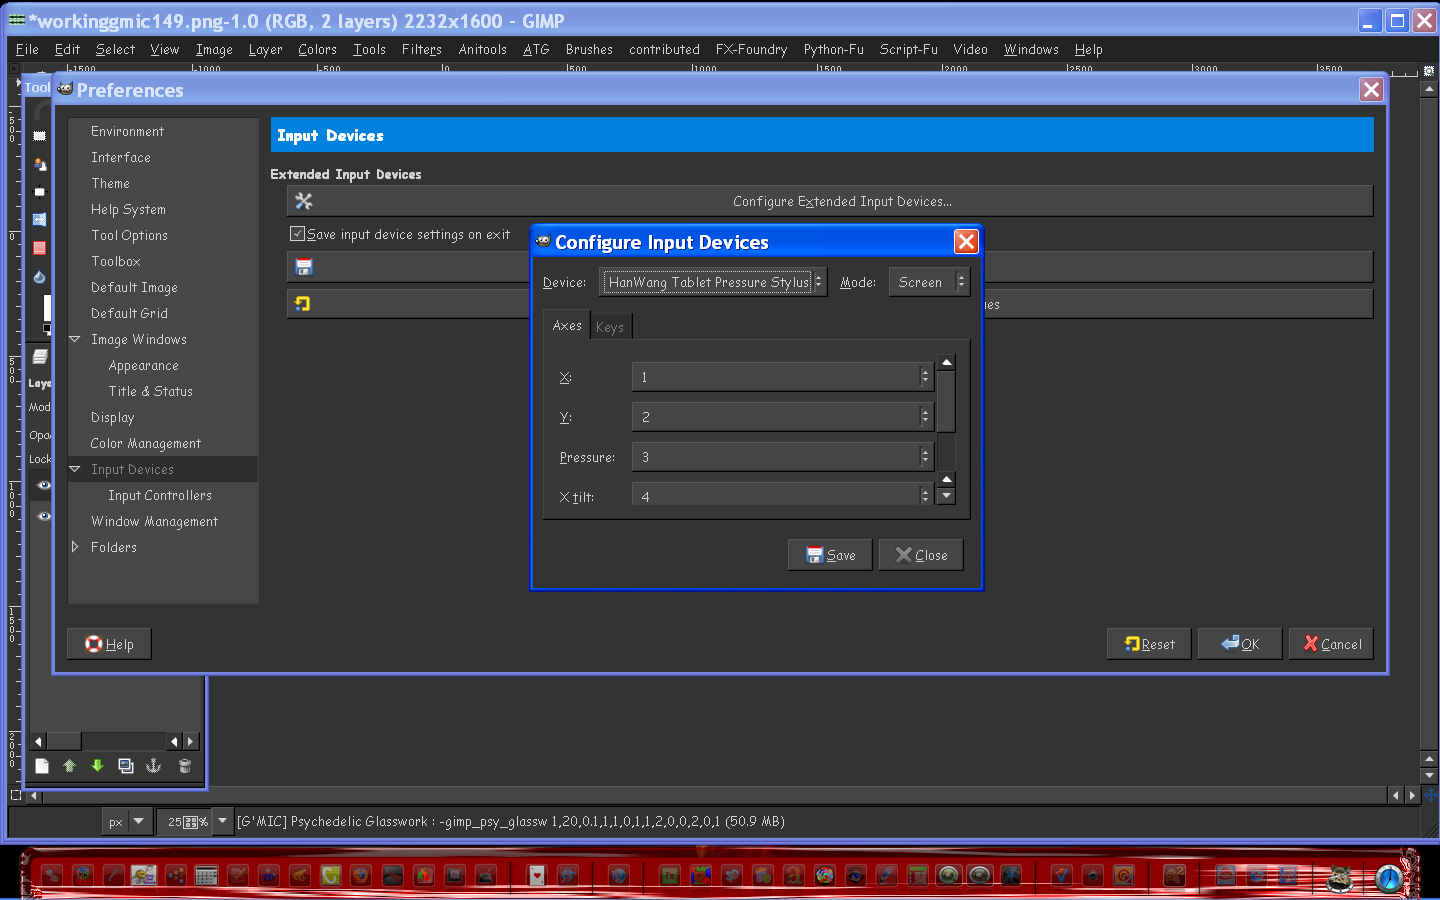Image resolution: width=1440 pixels, height=900 pixels.
Task: Open the FX-Foundry menu
Action: coord(751,49)
